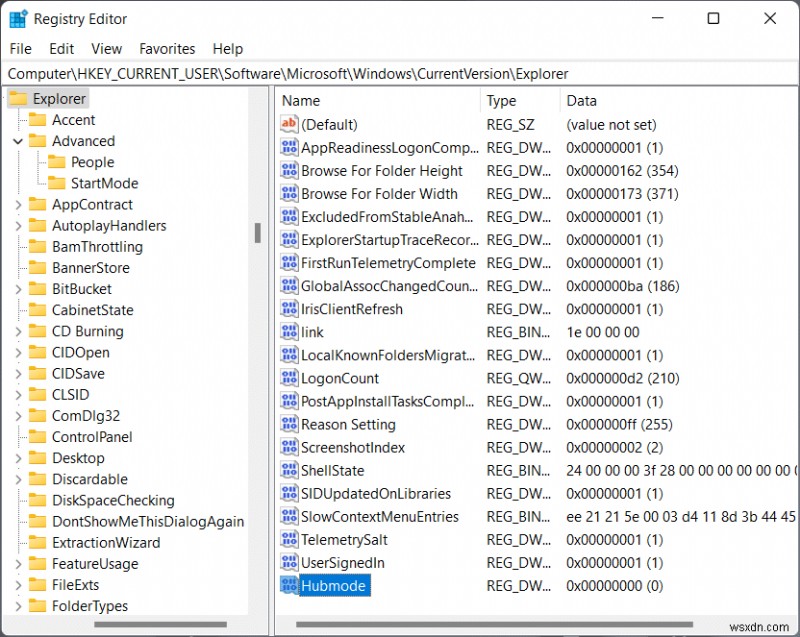
Task: Click the ShellState data value
Action: coord(681,470)
